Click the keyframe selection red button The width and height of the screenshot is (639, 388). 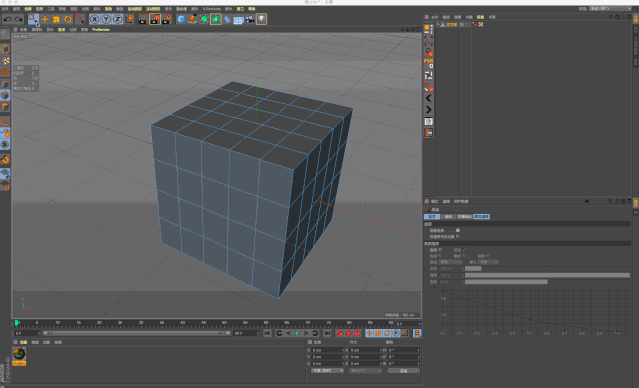tap(357, 333)
